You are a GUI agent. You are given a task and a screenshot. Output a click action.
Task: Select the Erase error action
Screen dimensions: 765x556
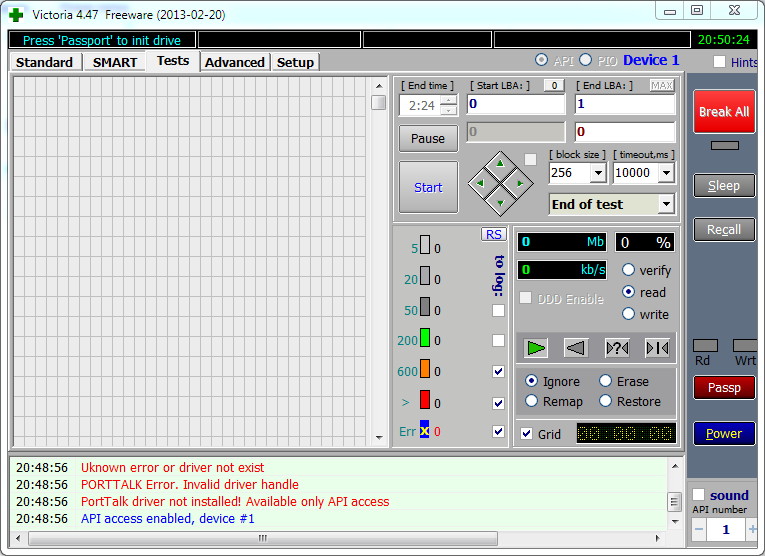point(605,380)
